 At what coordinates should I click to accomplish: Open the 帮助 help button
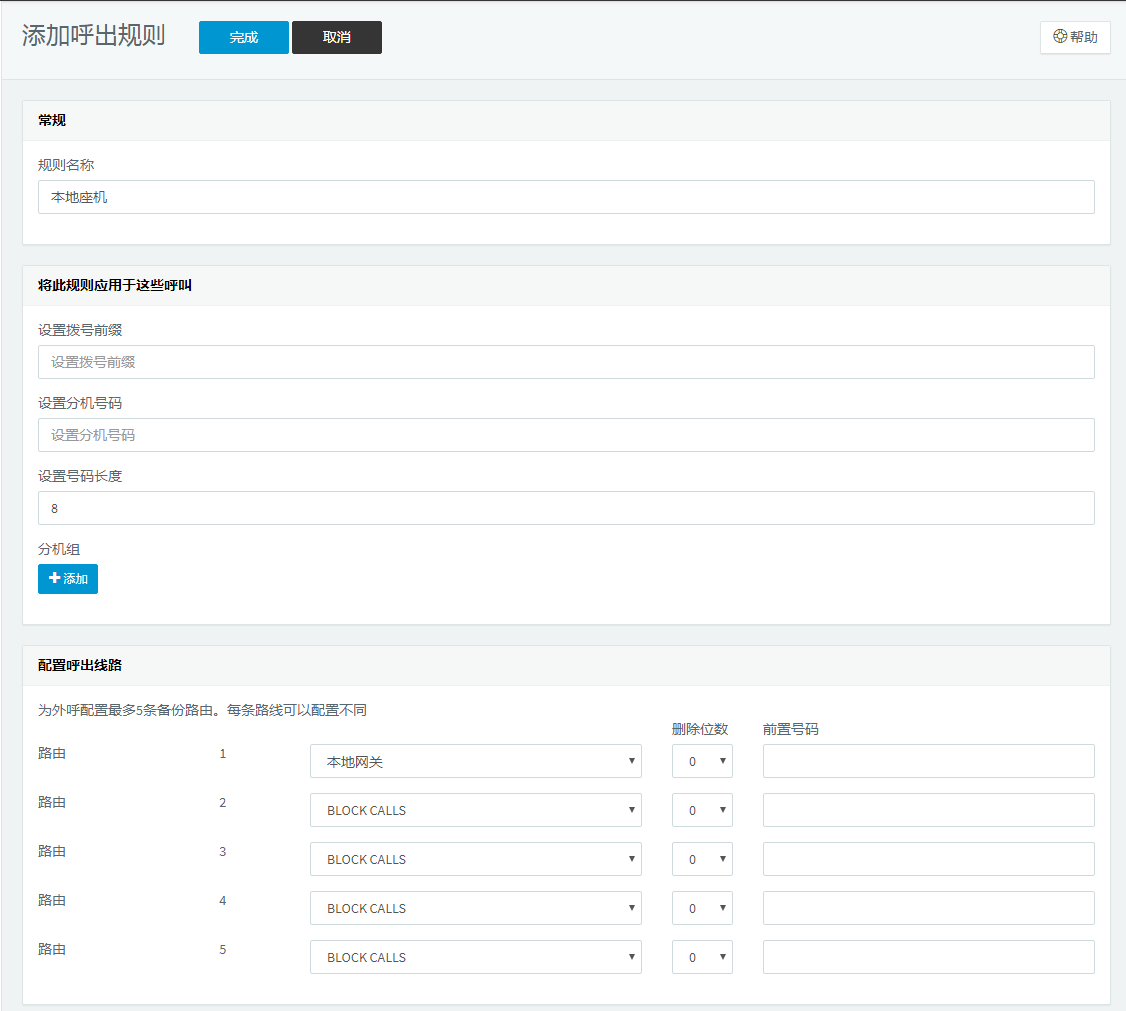click(x=1075, y=37)
